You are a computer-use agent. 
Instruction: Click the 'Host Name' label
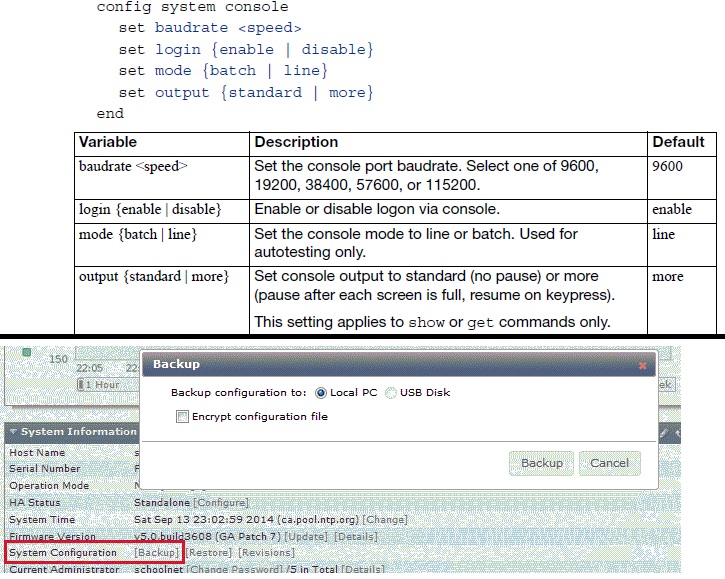tap(37, 453)
